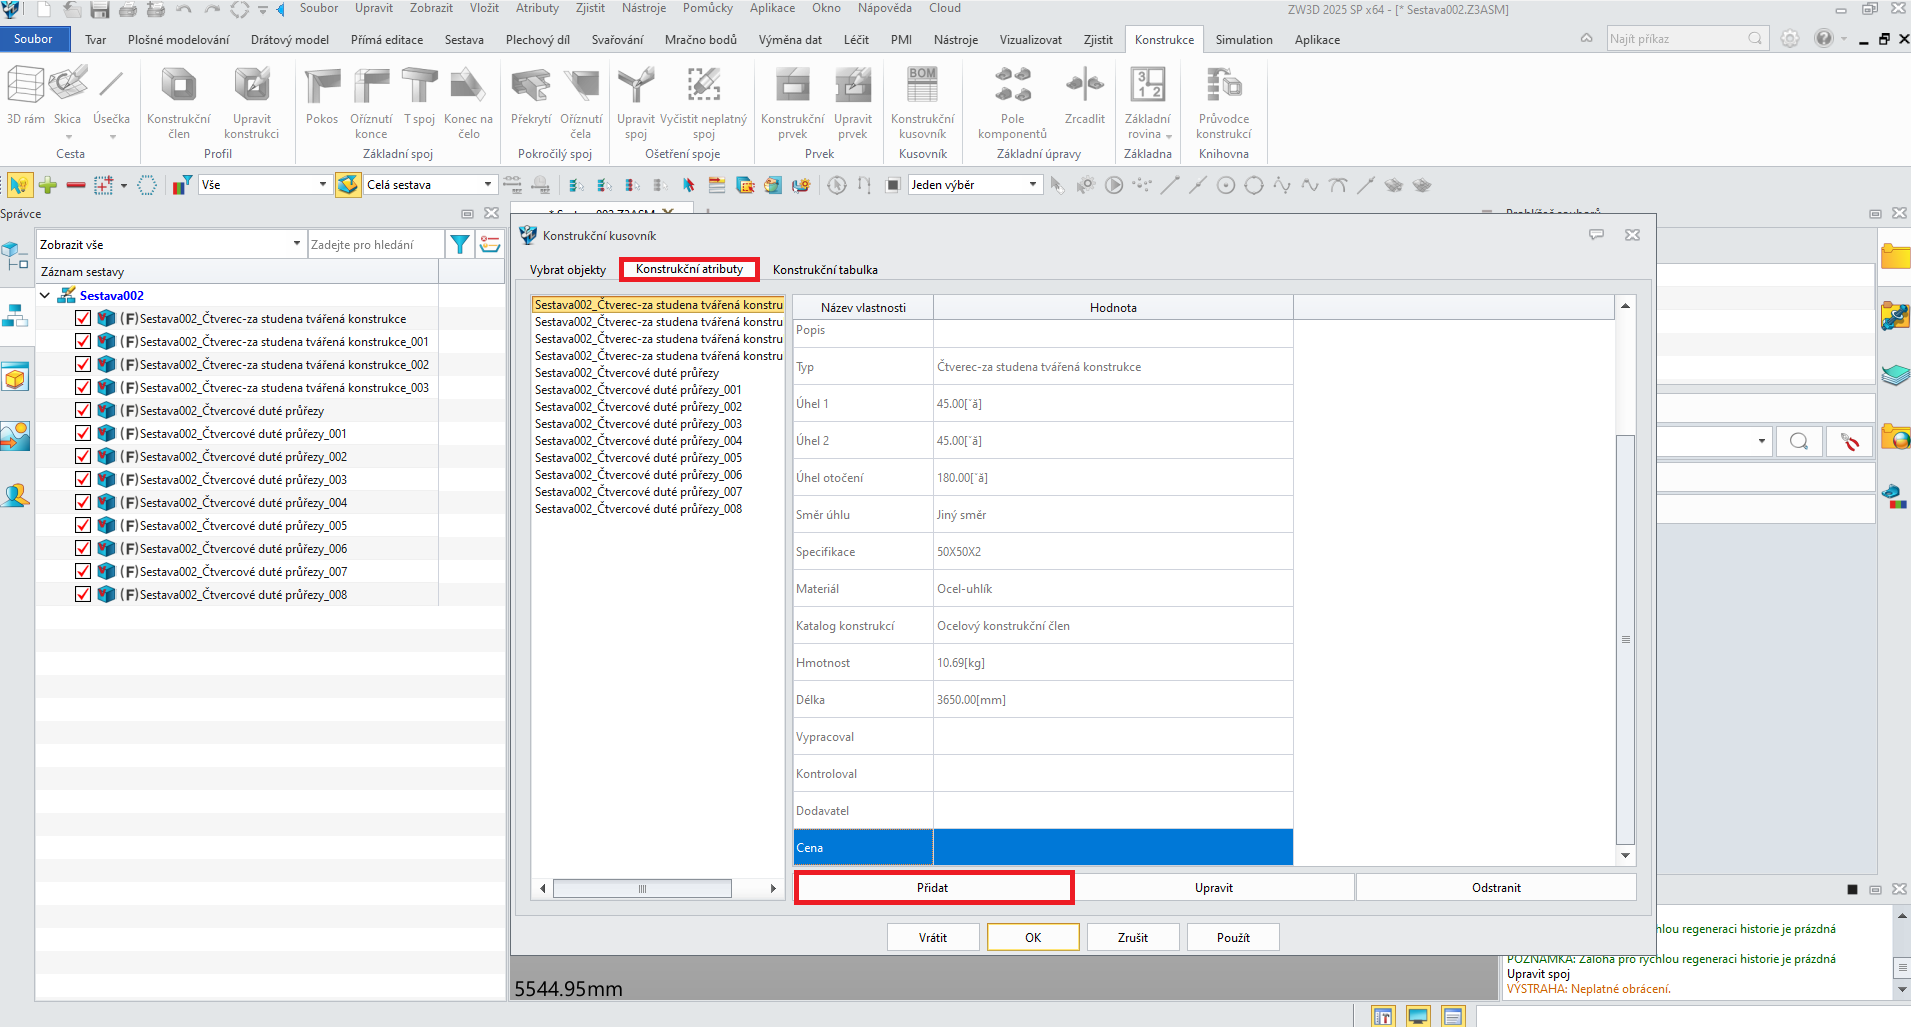Screen dimensions: 1911x1027
Task: Select Konec na čelo joint
Action: [x=468, y=102]
